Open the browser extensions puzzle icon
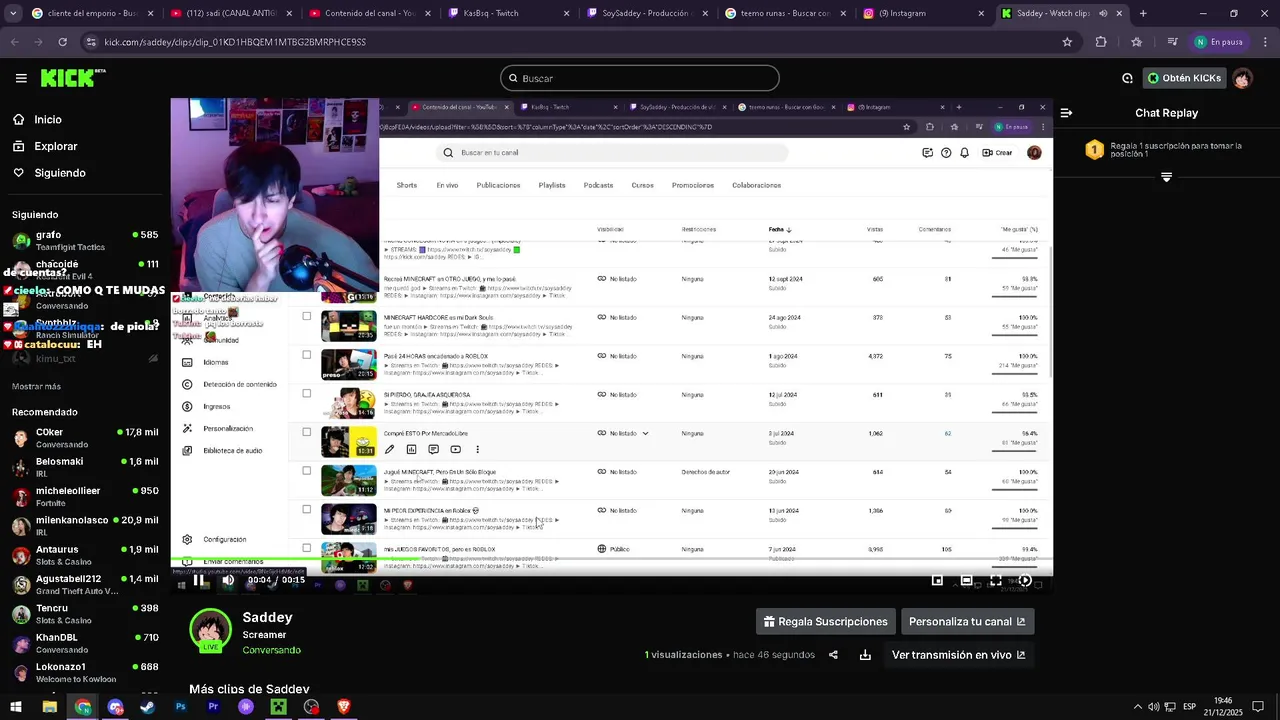 (x=1101, y=42)
